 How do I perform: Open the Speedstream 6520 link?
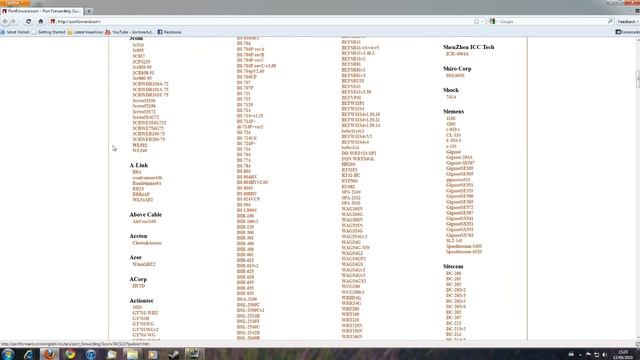tap(464, 252)
